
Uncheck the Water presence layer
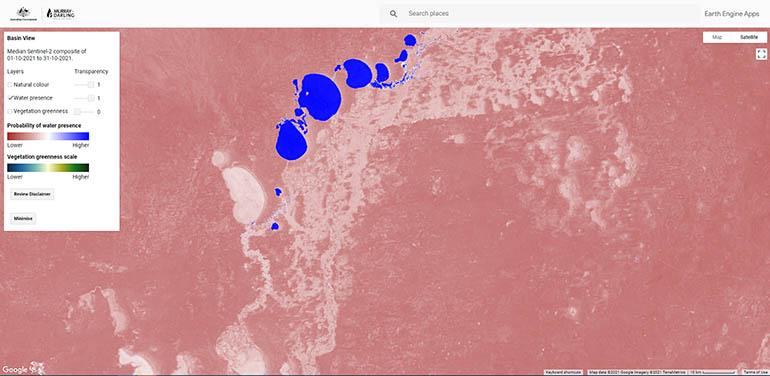click(x=10, y=98)
